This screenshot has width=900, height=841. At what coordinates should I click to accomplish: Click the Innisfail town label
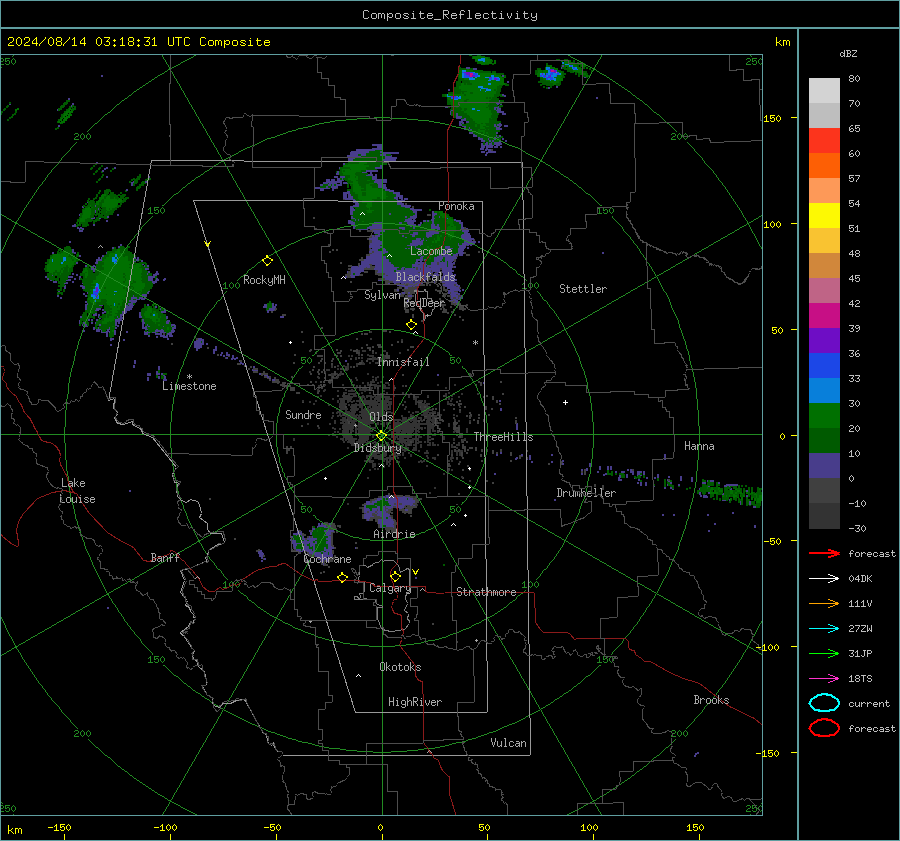point(403,362)
